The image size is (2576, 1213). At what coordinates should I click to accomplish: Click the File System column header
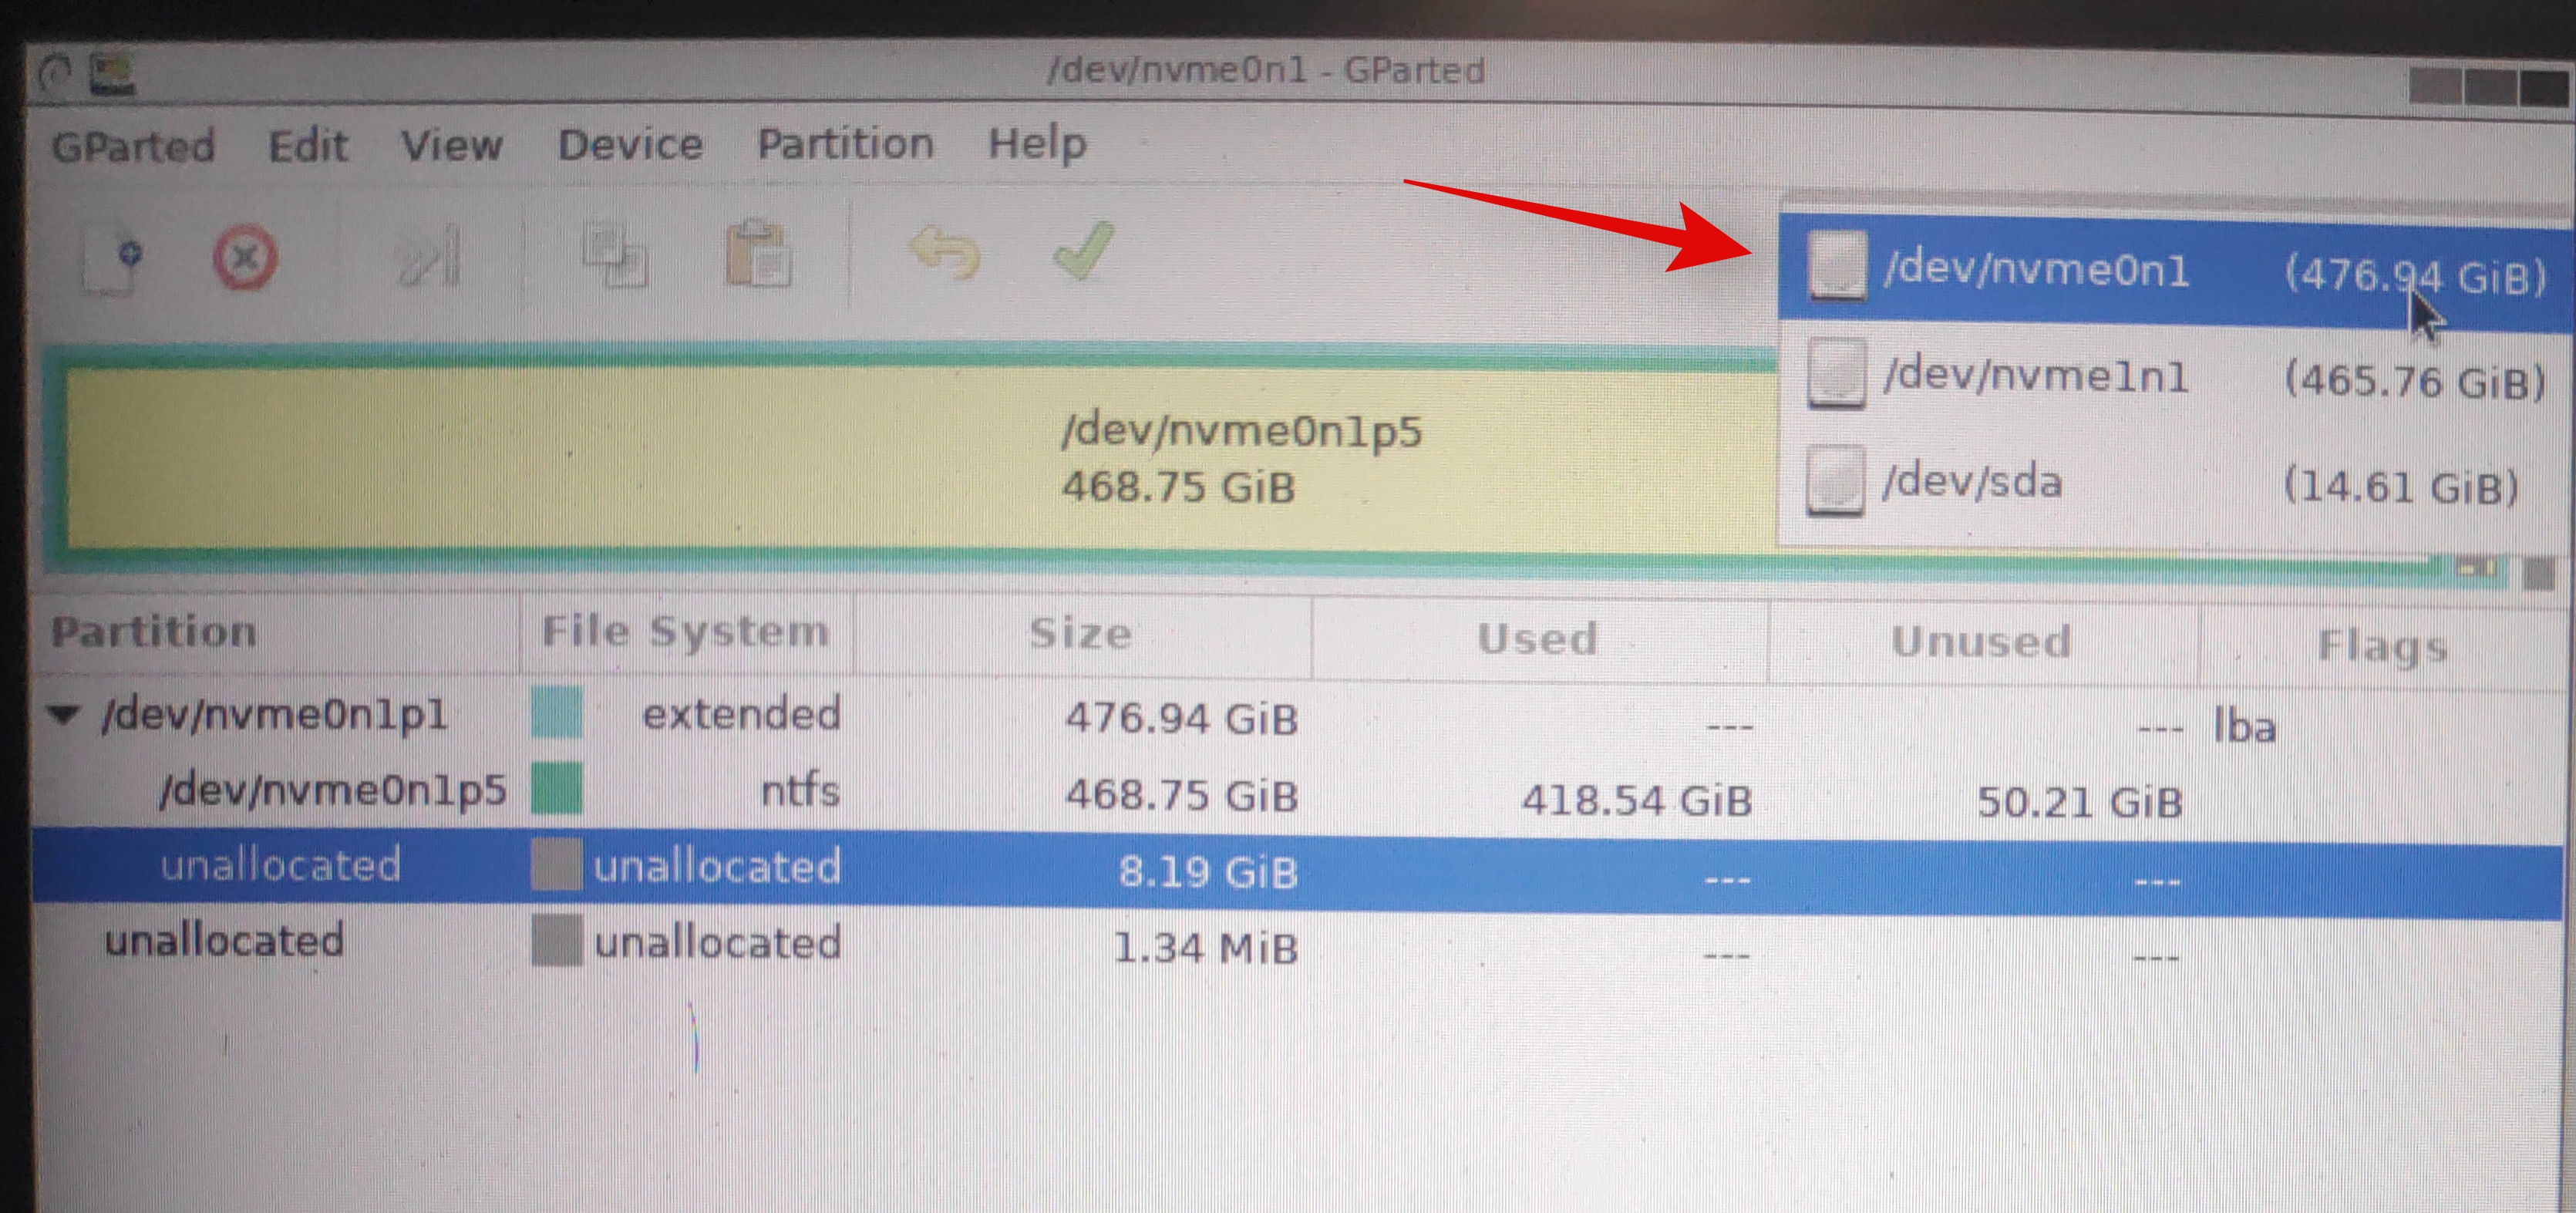[685, 632]
